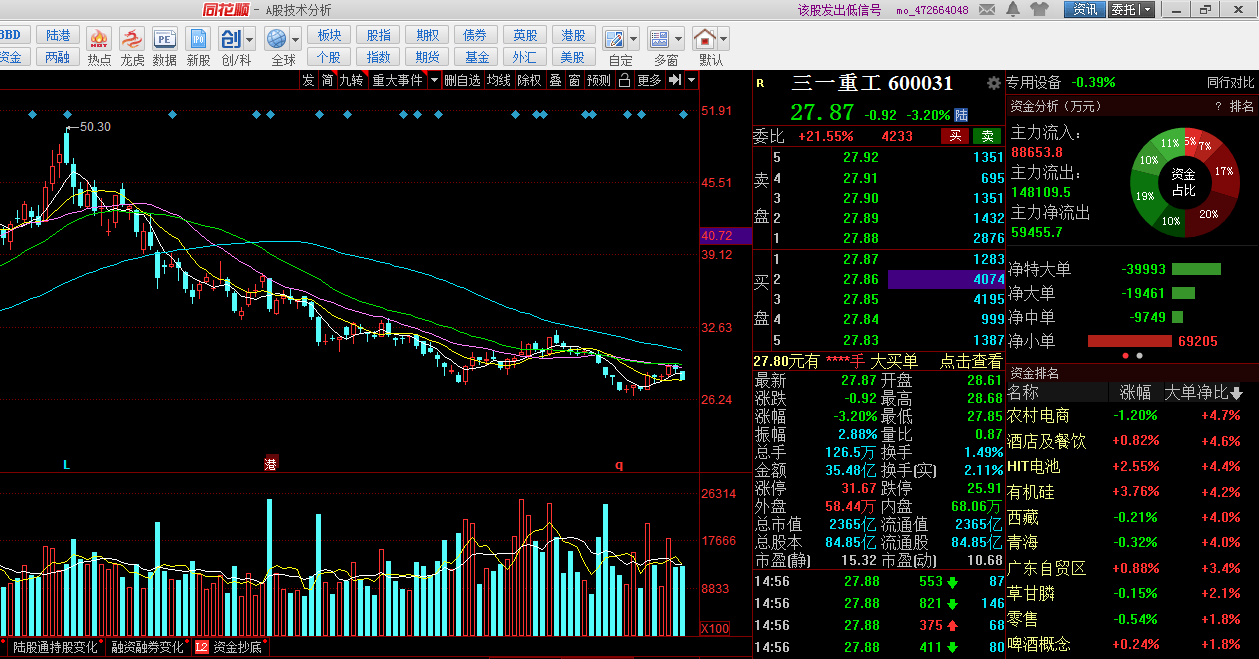Click the skin T-shirt icon
The width and height of the screenshot is (1259, 659).
pyautogui.click(x=1039, y=10)
